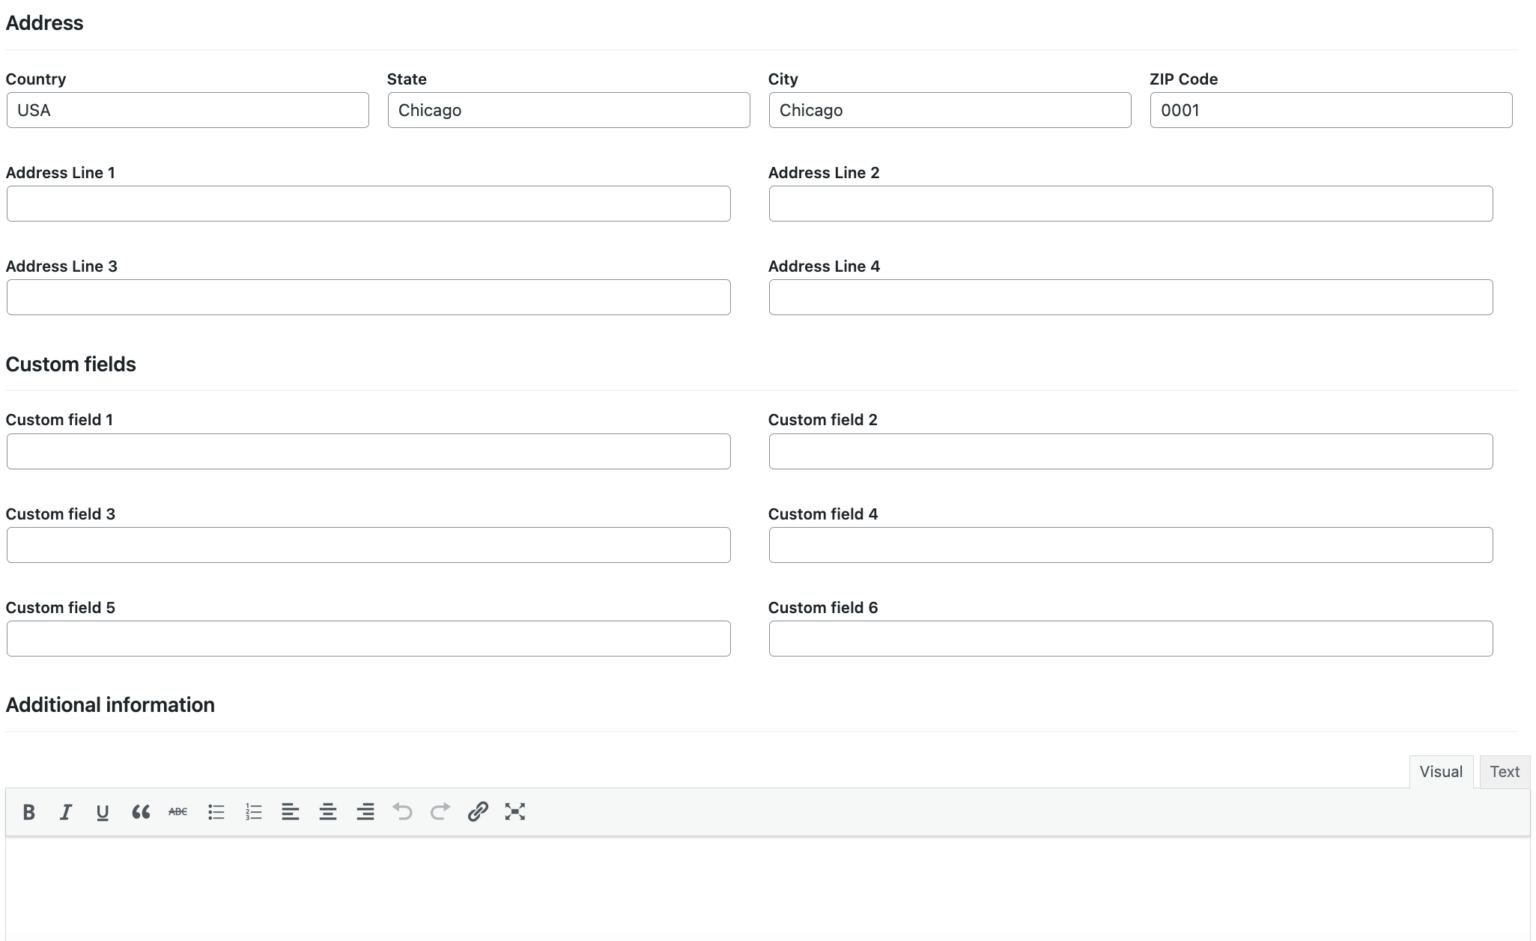The image size is (1536, 941).
Task: Align text to the right
Action: click(x=365, y=812)
